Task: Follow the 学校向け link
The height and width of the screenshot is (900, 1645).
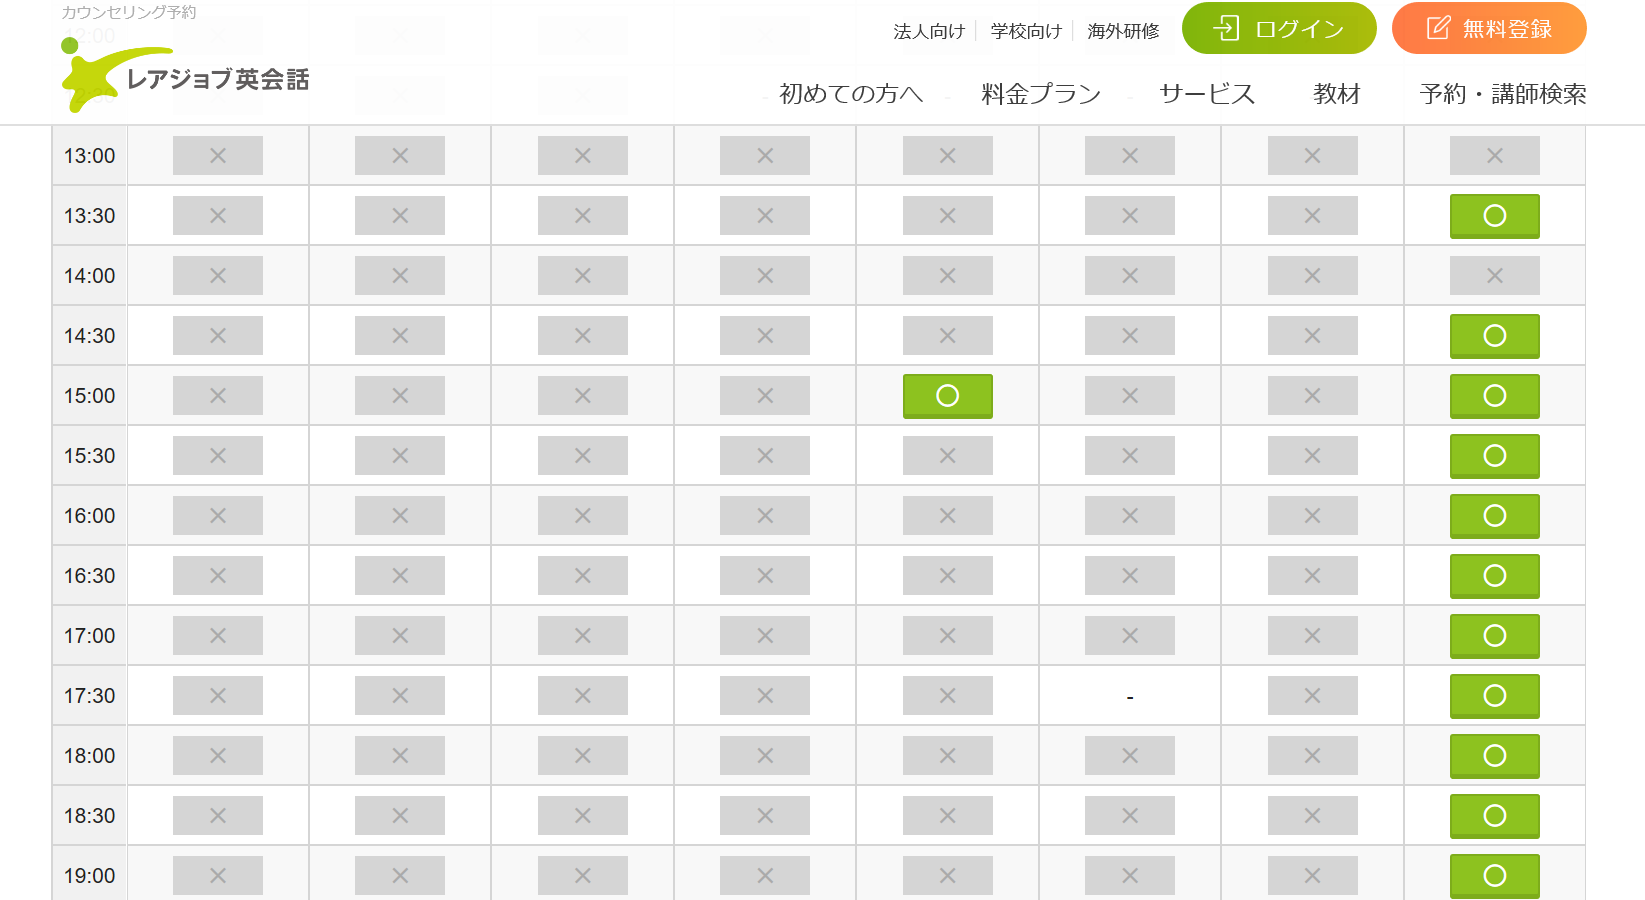Action: point(1025,32)
